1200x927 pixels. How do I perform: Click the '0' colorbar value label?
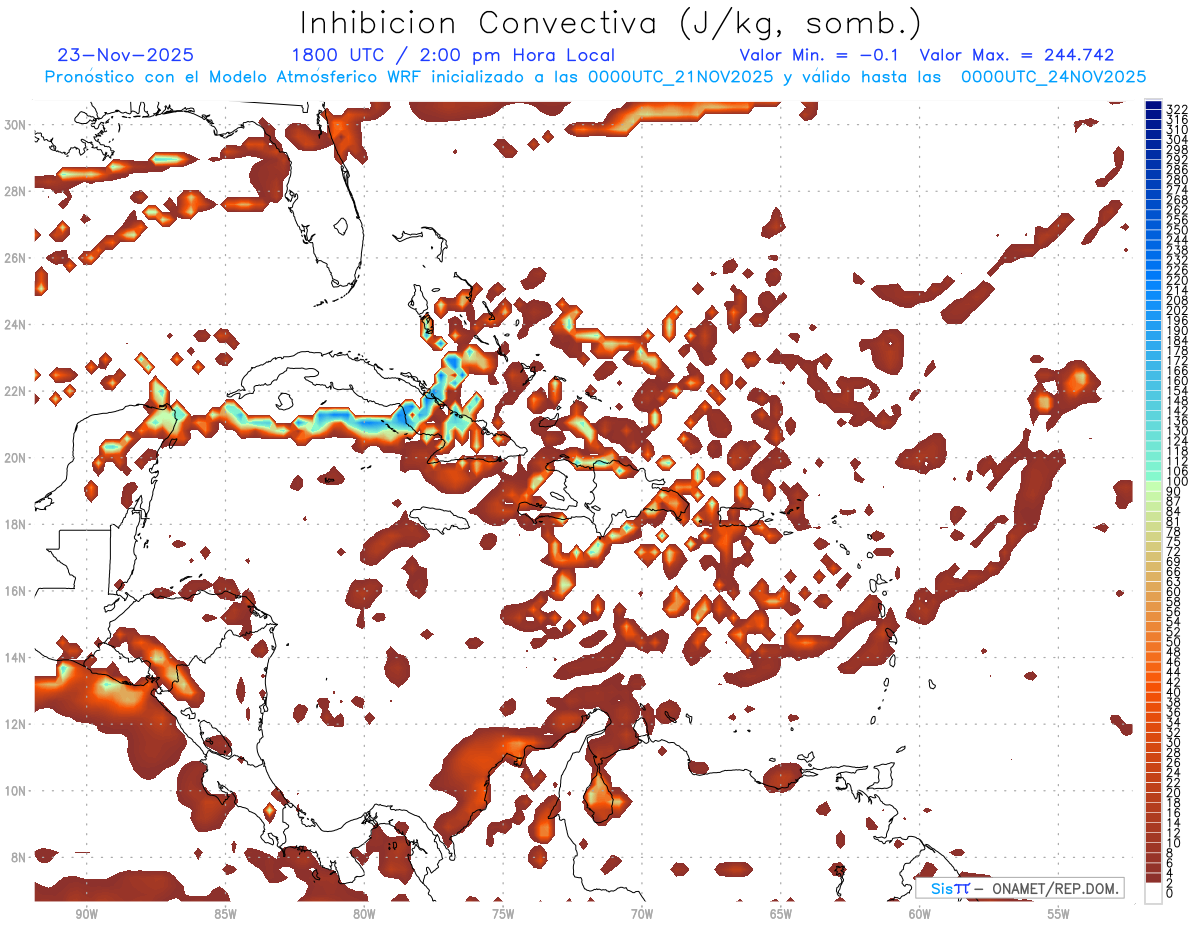click(x=1170, y=893)
